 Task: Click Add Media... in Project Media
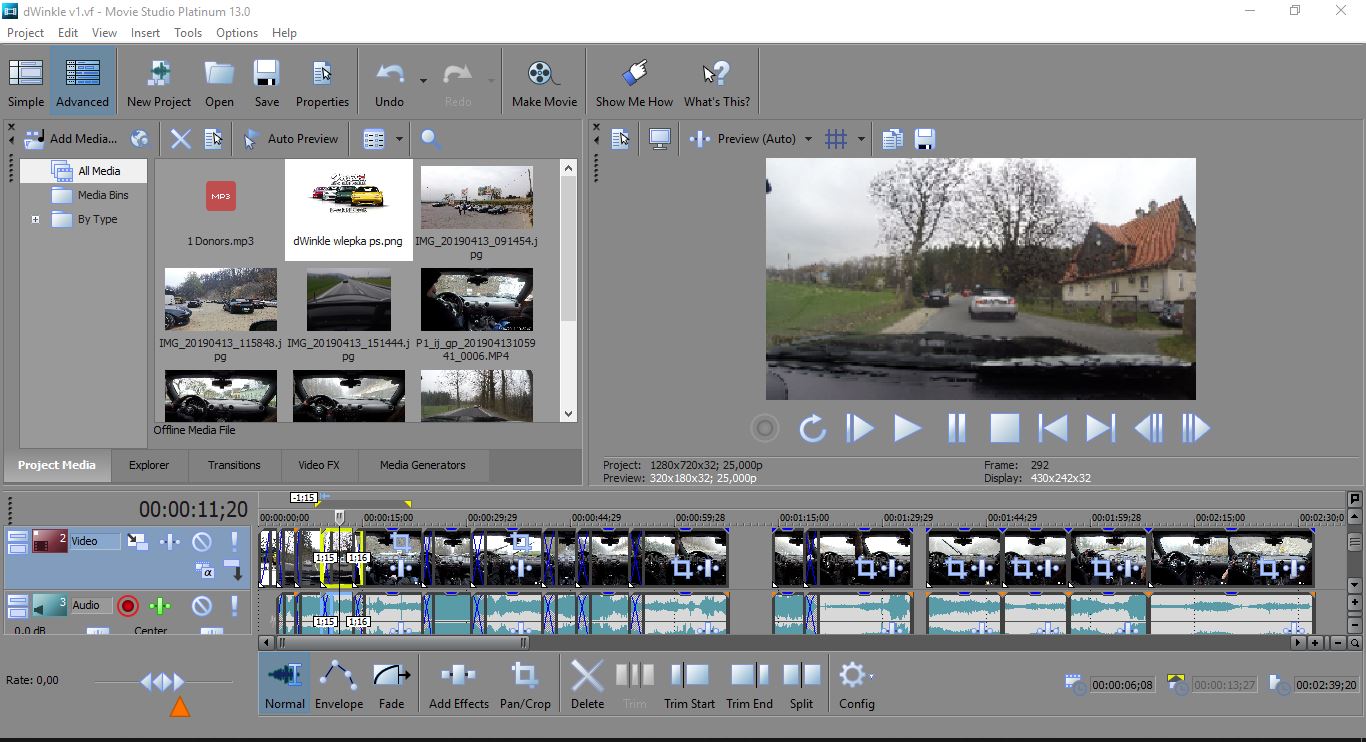71,139
